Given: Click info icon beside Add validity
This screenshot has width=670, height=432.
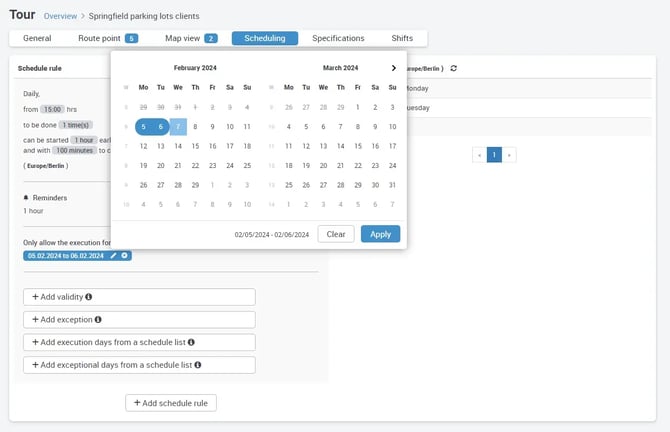Looking at the screenshot, I should point(88,297).
